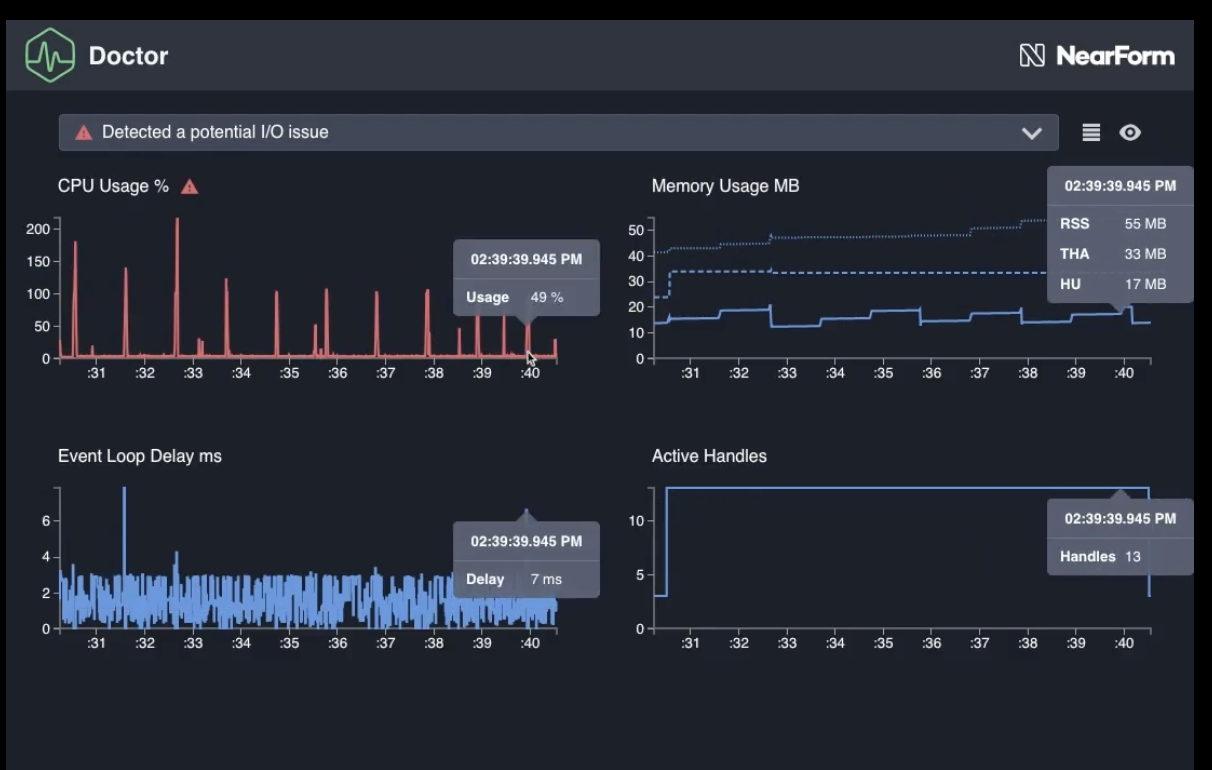Select the Active Handles chart heading

pyautogui.click(x=709, y=456)
